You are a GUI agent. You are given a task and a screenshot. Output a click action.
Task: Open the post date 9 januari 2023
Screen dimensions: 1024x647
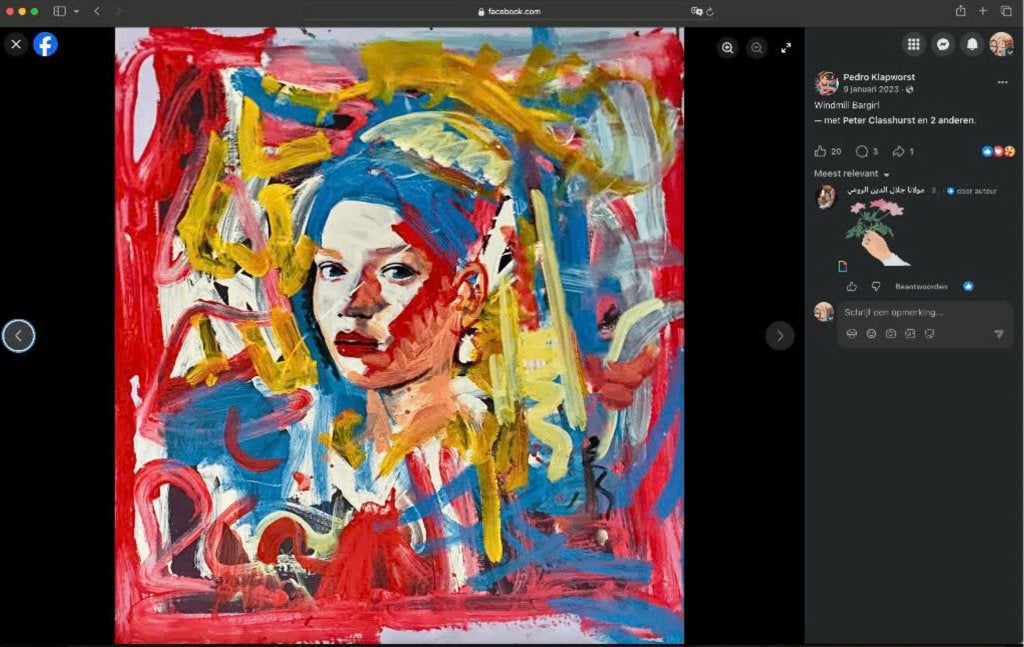pyautogui.click(x=871, y=89)
